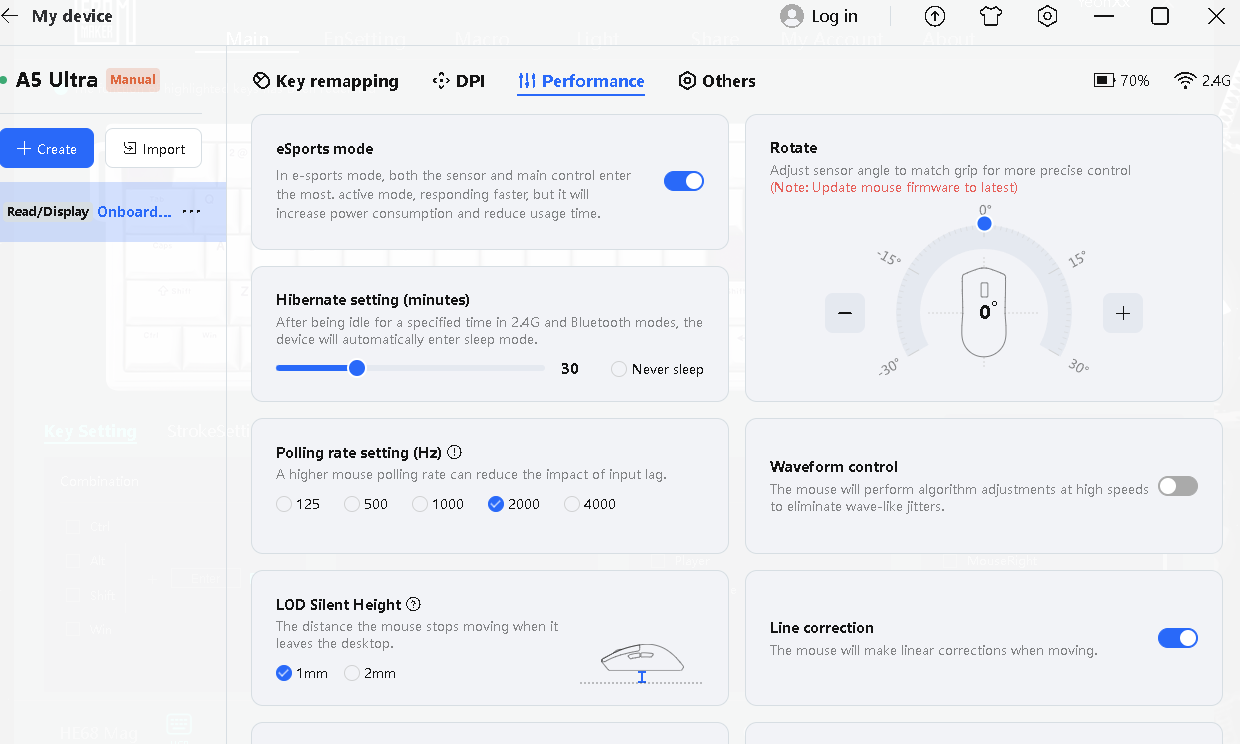Turn off the Line correction toggle
This screenshot has height=744, width=1240.
tap(1177, 638)
